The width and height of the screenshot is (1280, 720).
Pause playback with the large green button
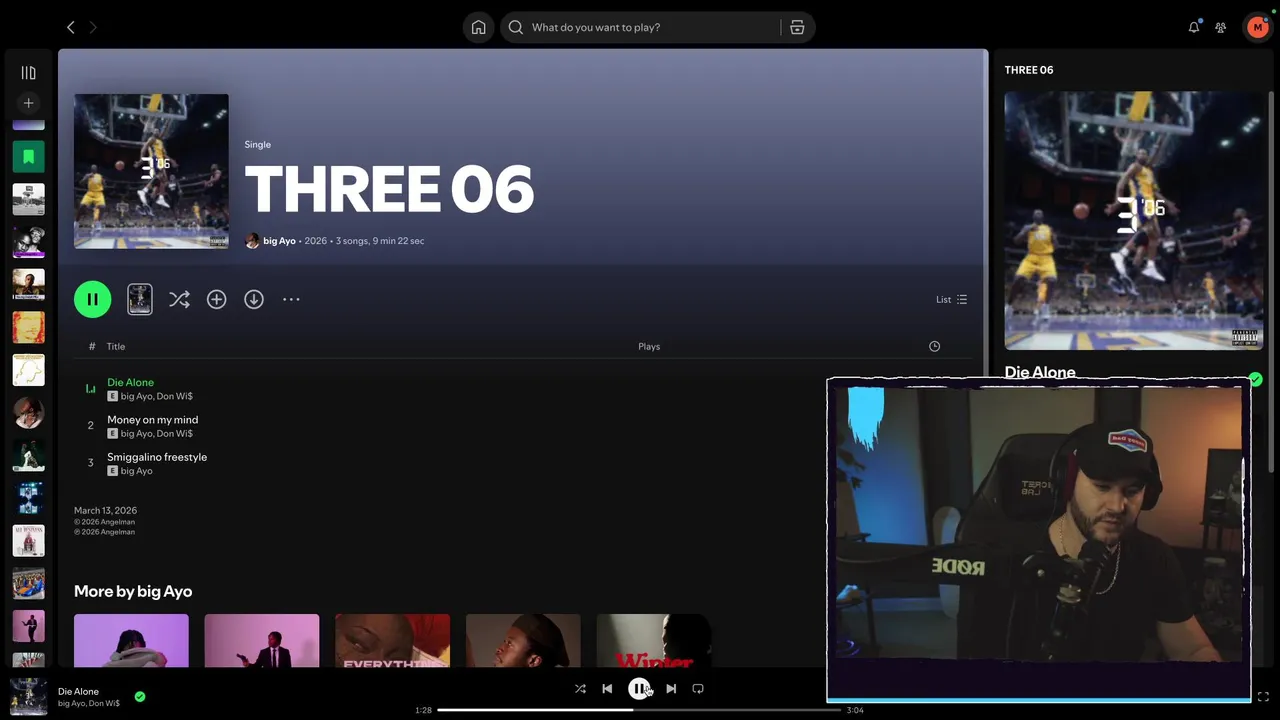click(x=92, y=299)
